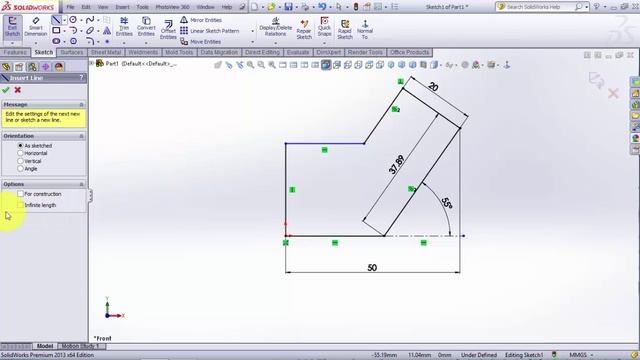Select the Smart Dimension tool
640x360 pixels.
(x=36, y=27)
